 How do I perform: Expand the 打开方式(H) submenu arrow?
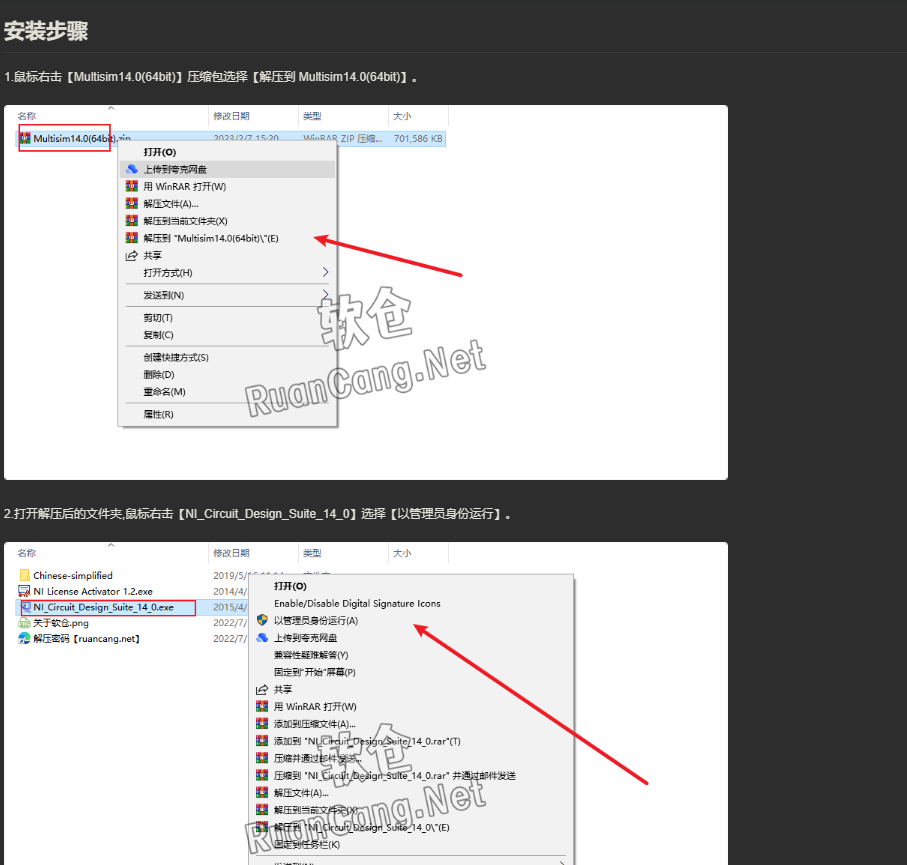coord(325,273)
